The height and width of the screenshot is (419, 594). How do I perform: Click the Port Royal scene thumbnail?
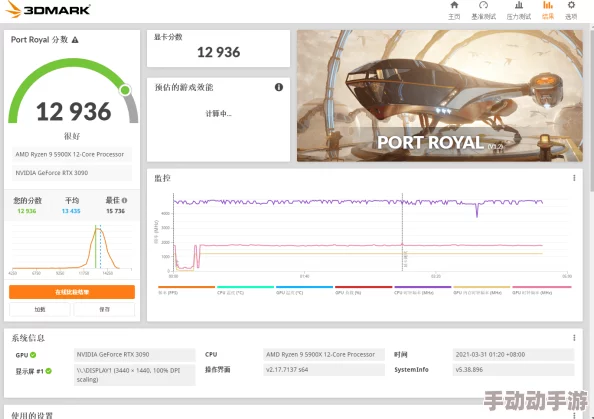[x=440, y=96]
